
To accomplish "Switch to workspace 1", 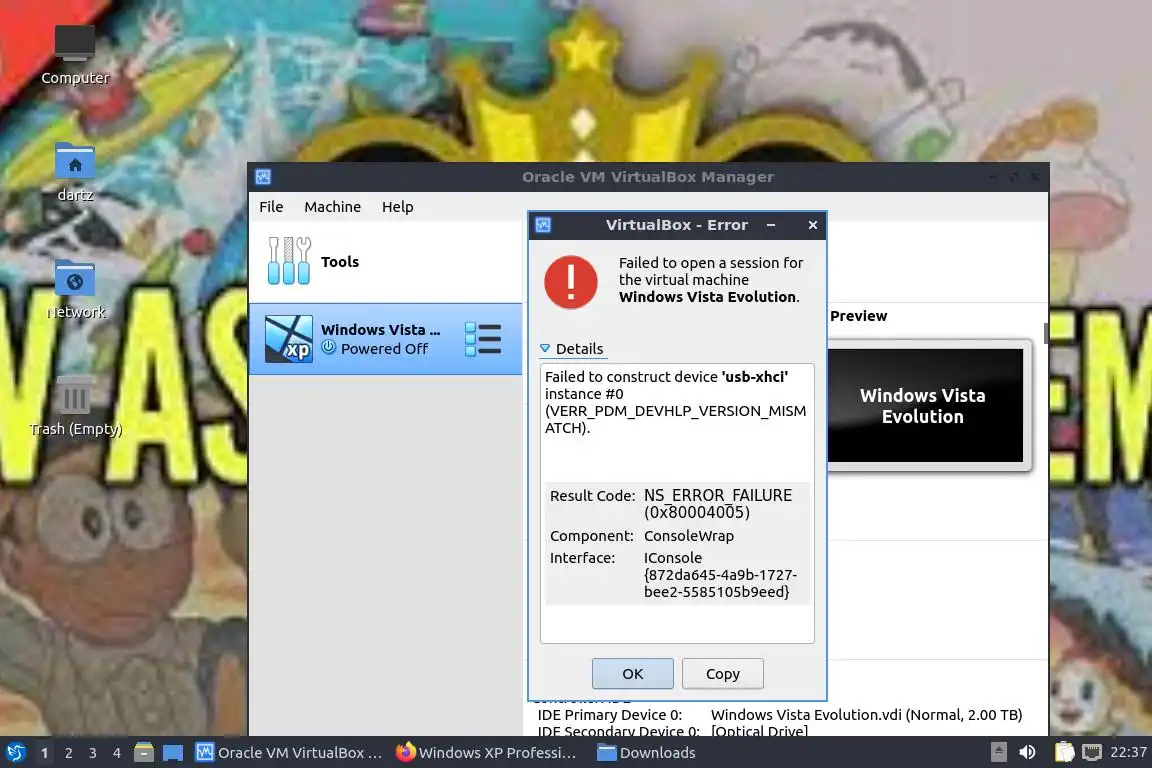I will point(44,753).
